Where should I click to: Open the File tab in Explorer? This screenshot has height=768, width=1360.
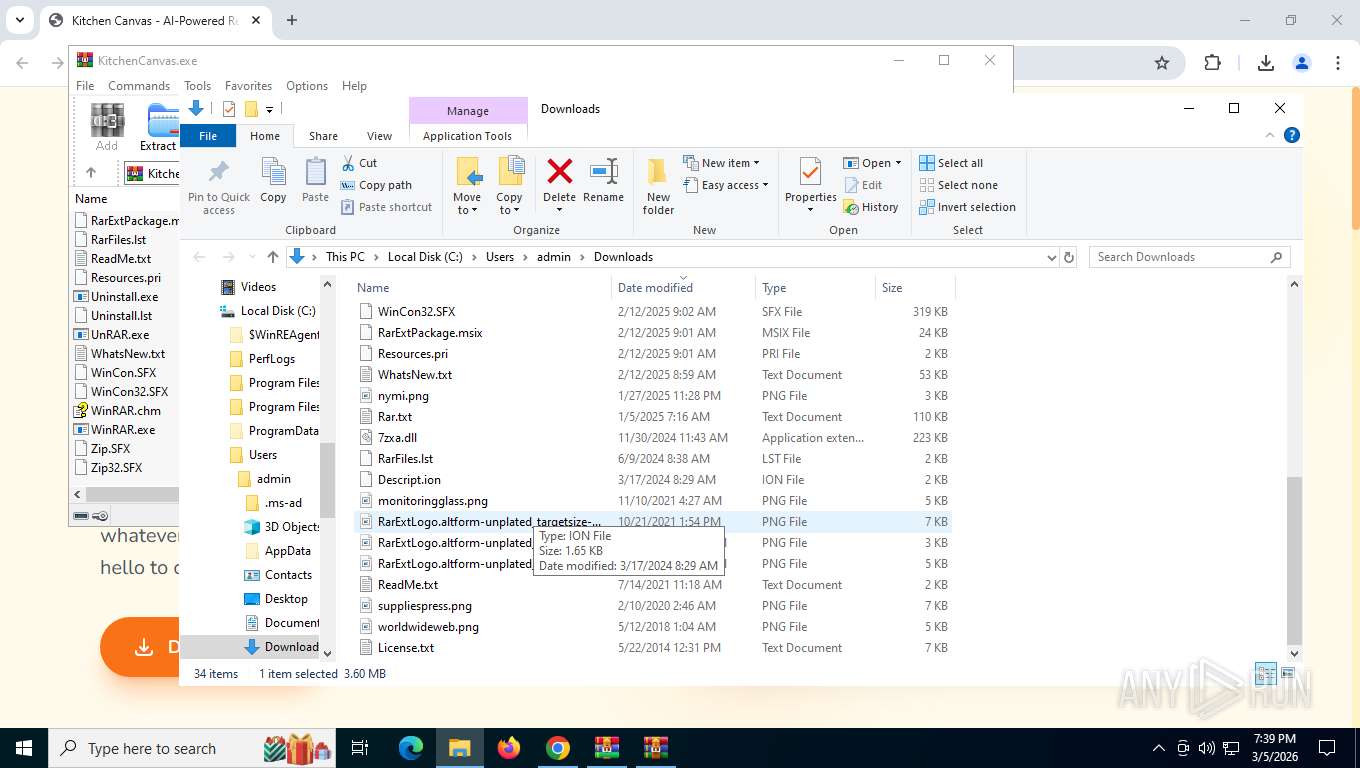click(x=208, y=136)
